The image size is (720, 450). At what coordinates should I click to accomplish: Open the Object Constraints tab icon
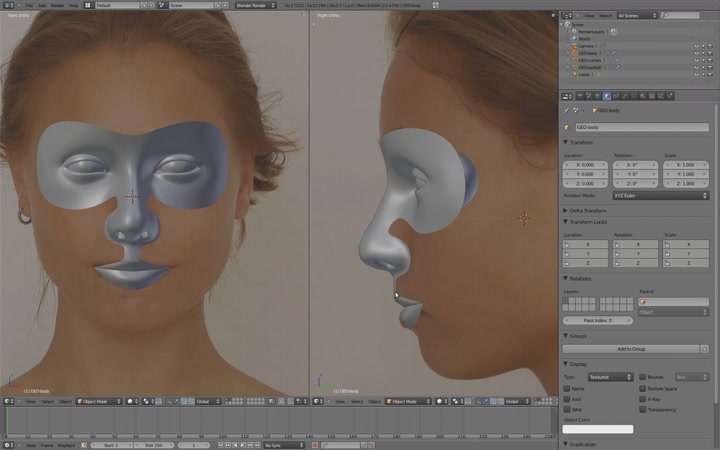pos(616,96)
